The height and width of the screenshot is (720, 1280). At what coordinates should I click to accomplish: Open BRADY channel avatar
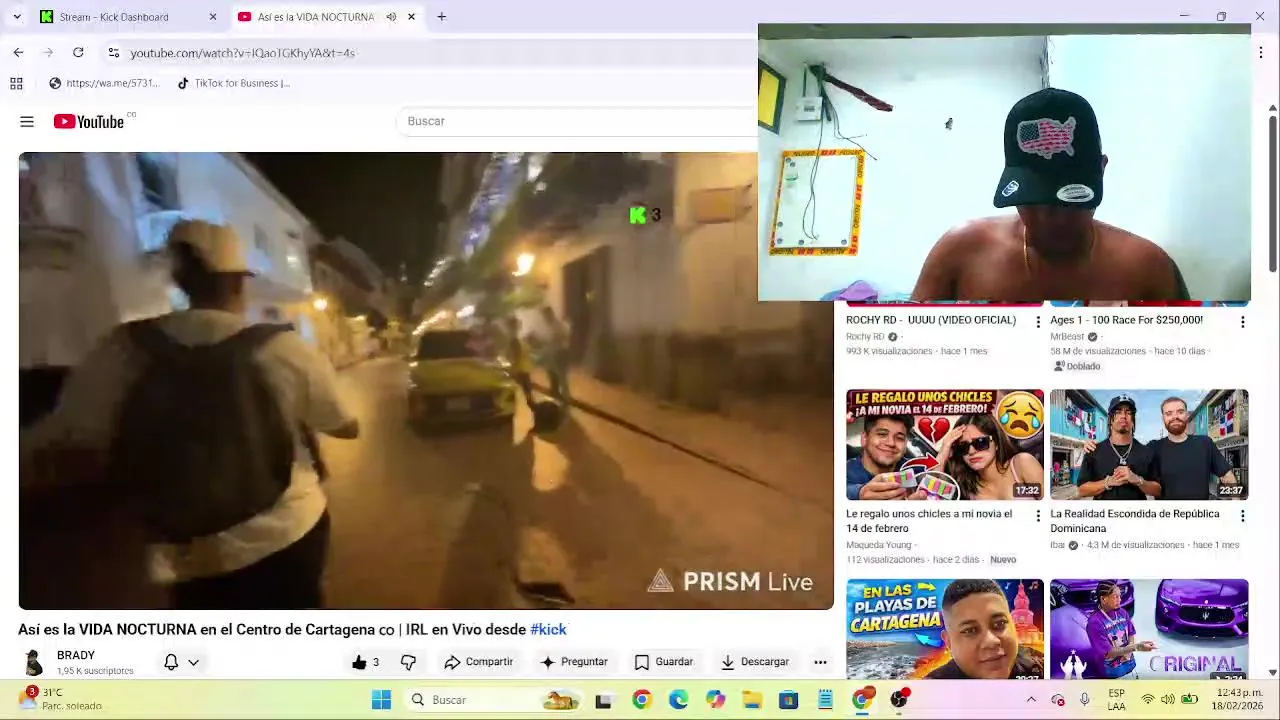pyautogui.click(x=34, y=662)
